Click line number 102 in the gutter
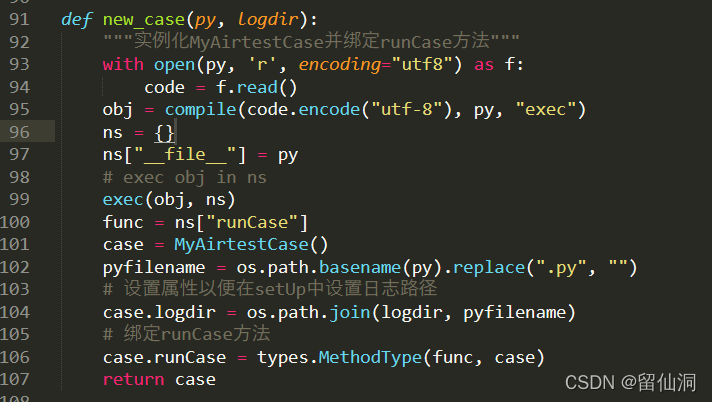The height and width of the screenshot is (402, 712). [15, 267]
